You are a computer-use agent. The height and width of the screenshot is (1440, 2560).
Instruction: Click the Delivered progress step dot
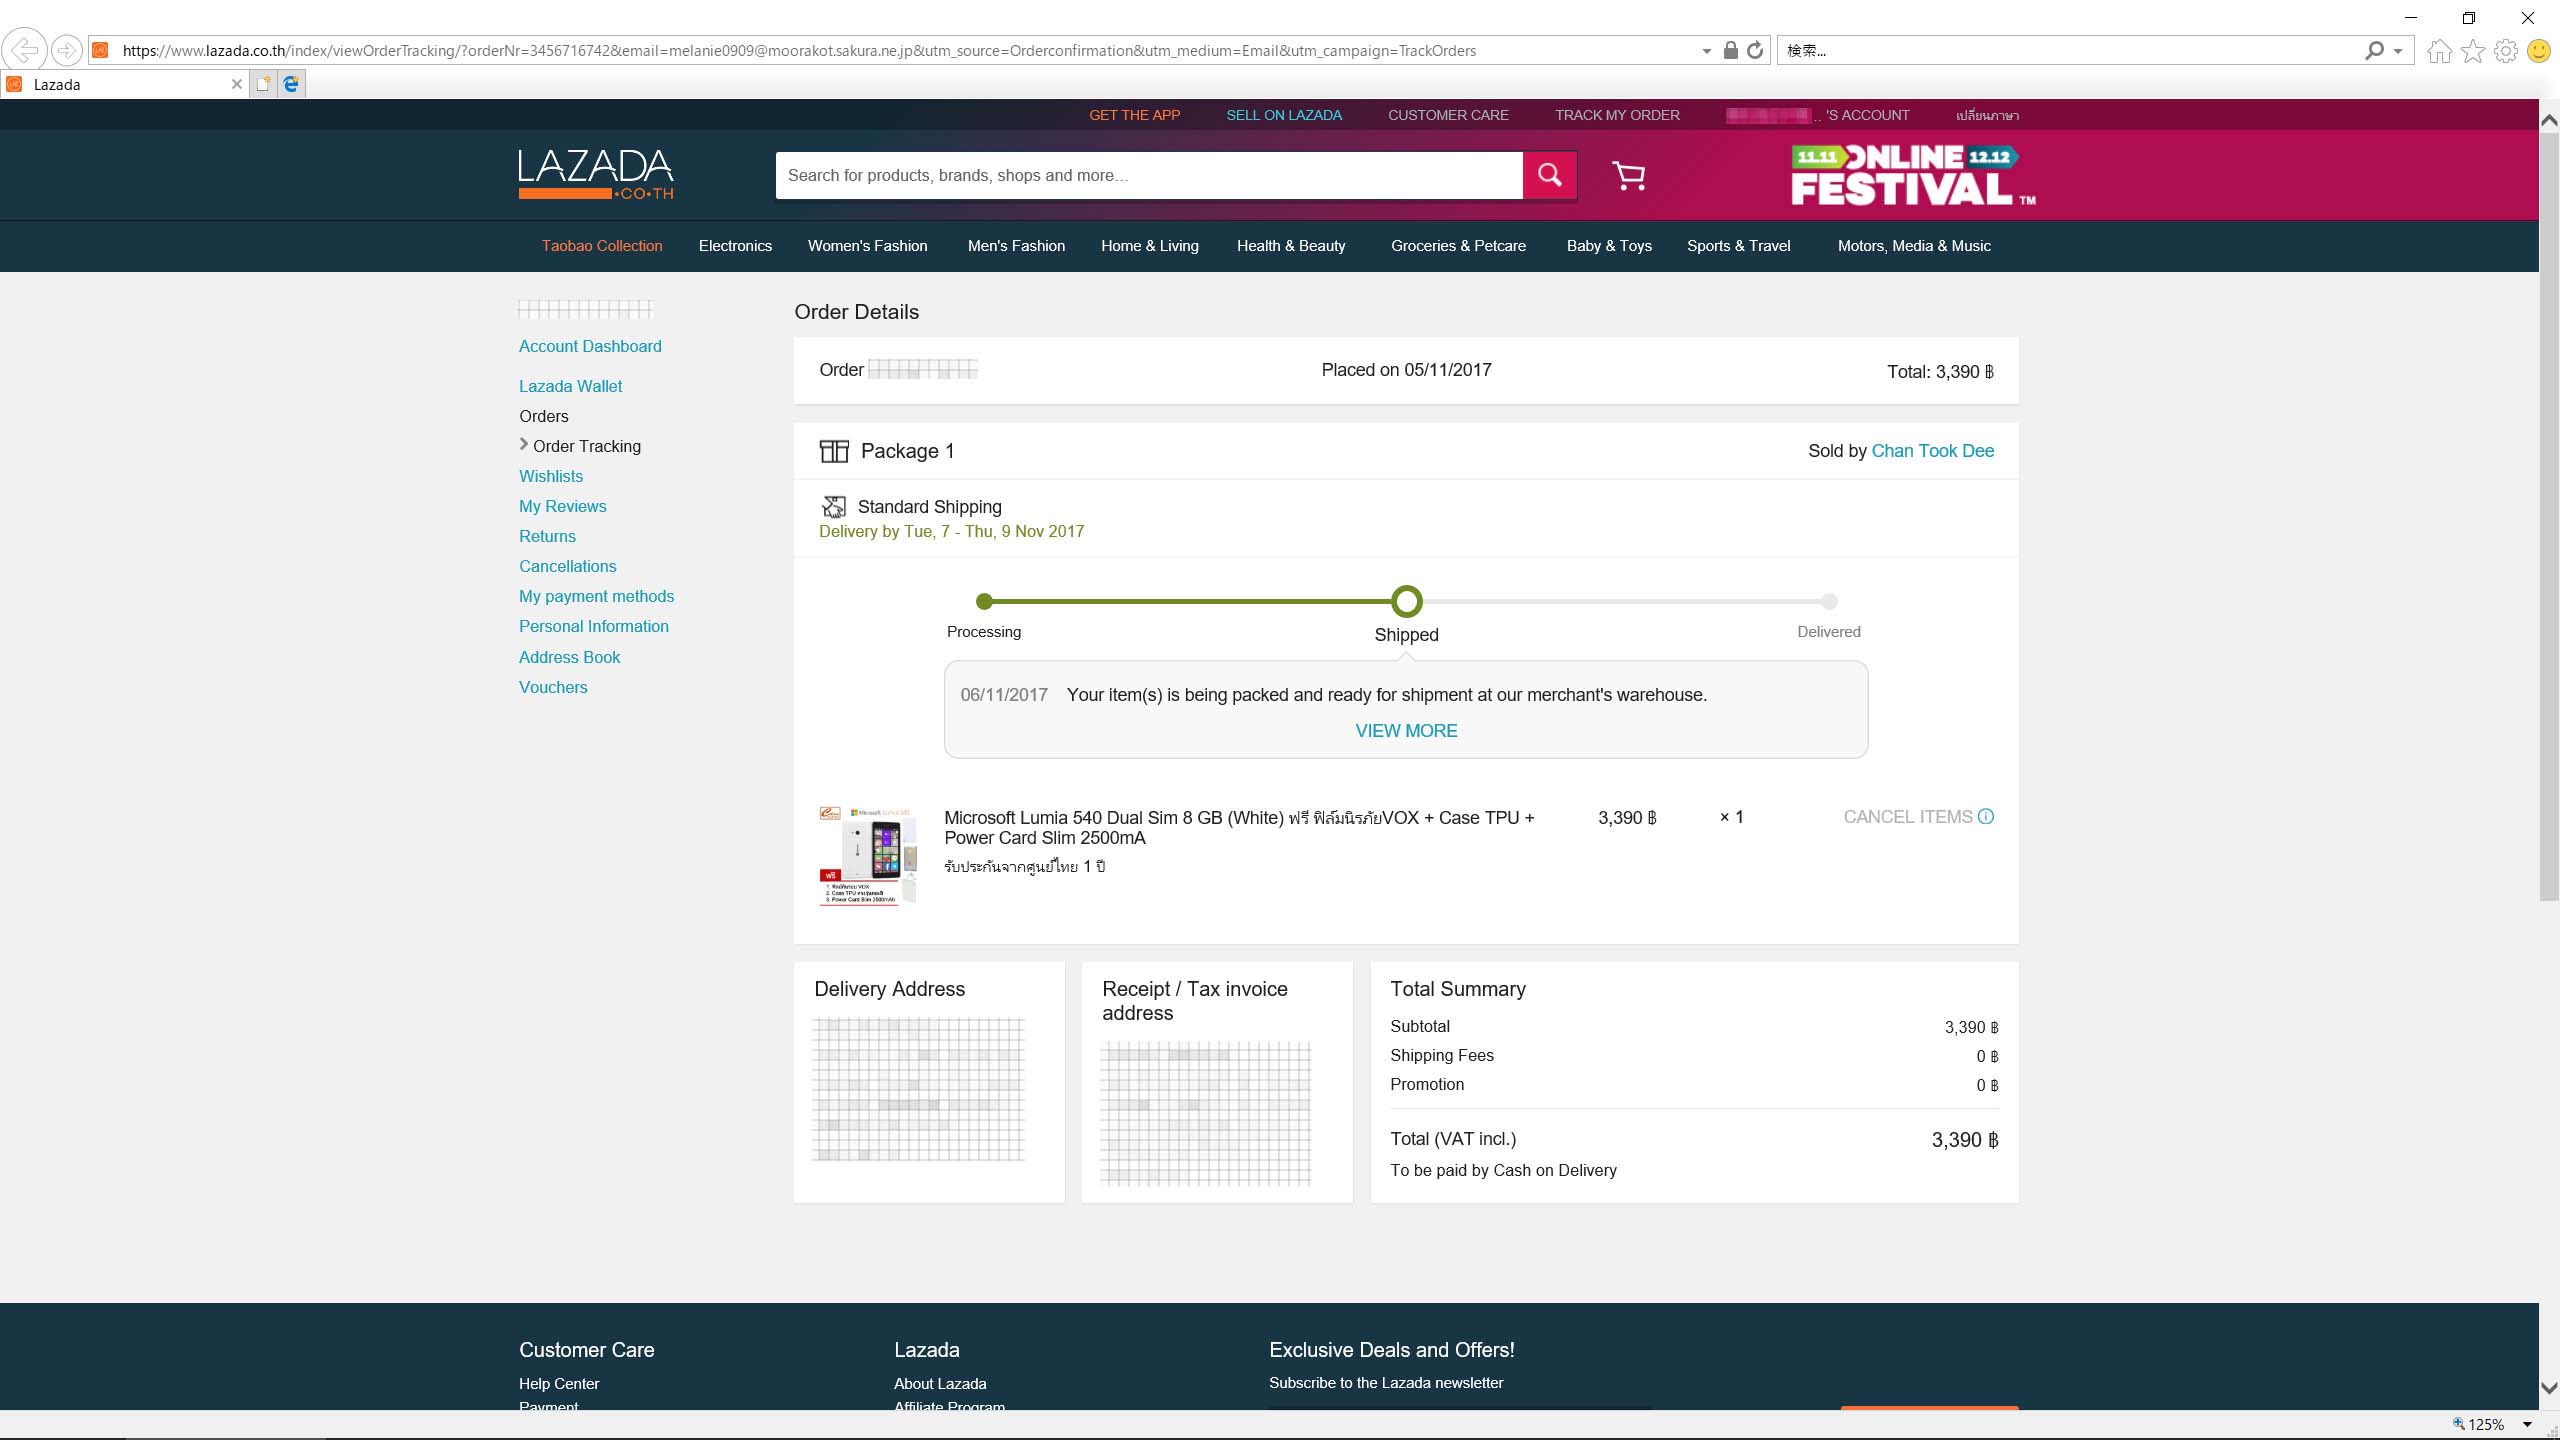(1829, 601)
